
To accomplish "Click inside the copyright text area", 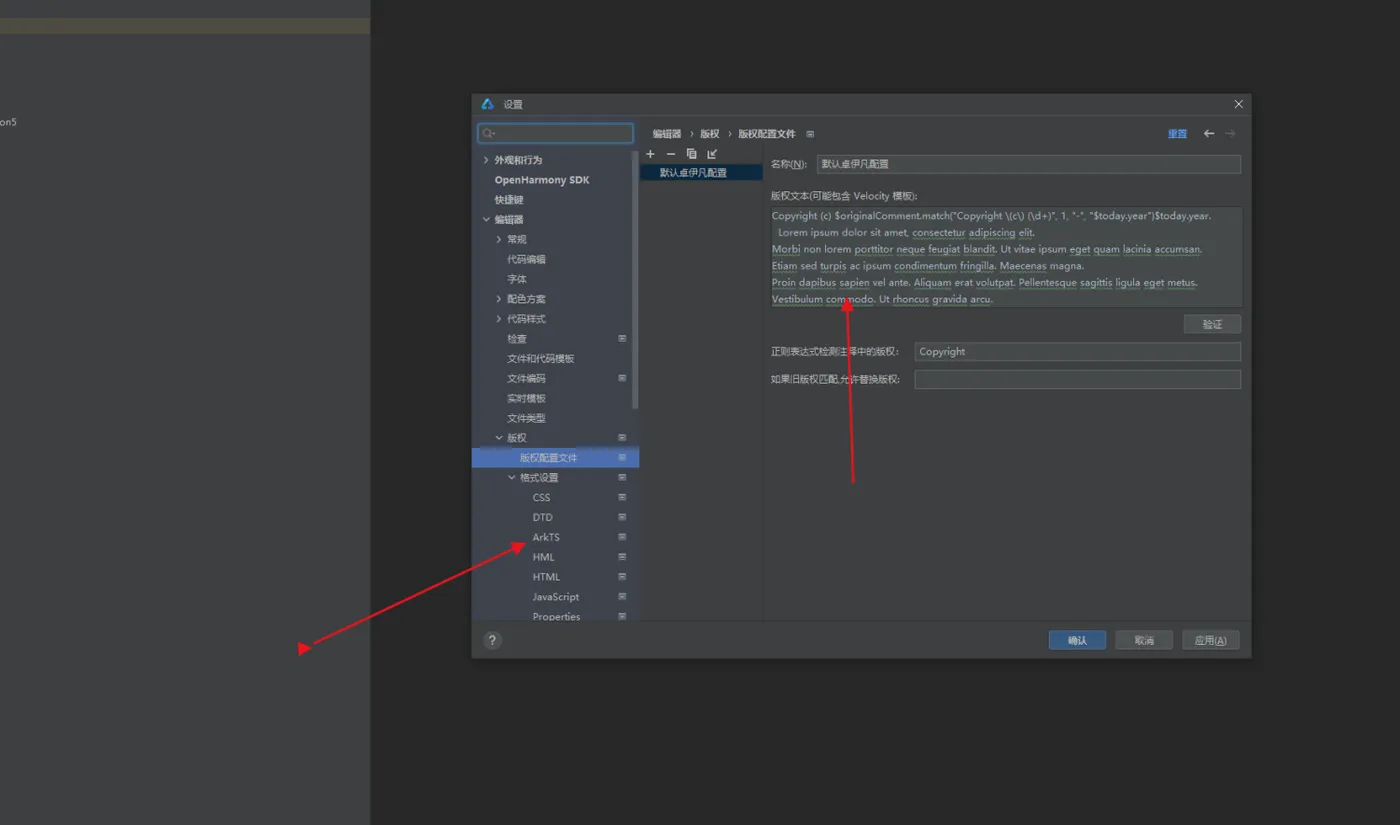I will point(1006,257).
